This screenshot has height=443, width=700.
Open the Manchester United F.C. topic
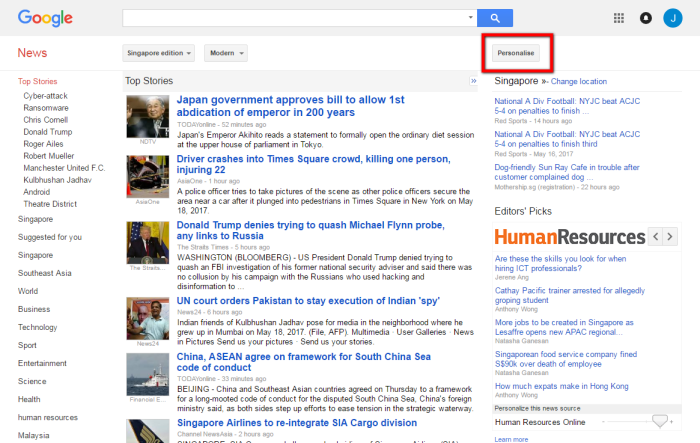tap(64, 168)
